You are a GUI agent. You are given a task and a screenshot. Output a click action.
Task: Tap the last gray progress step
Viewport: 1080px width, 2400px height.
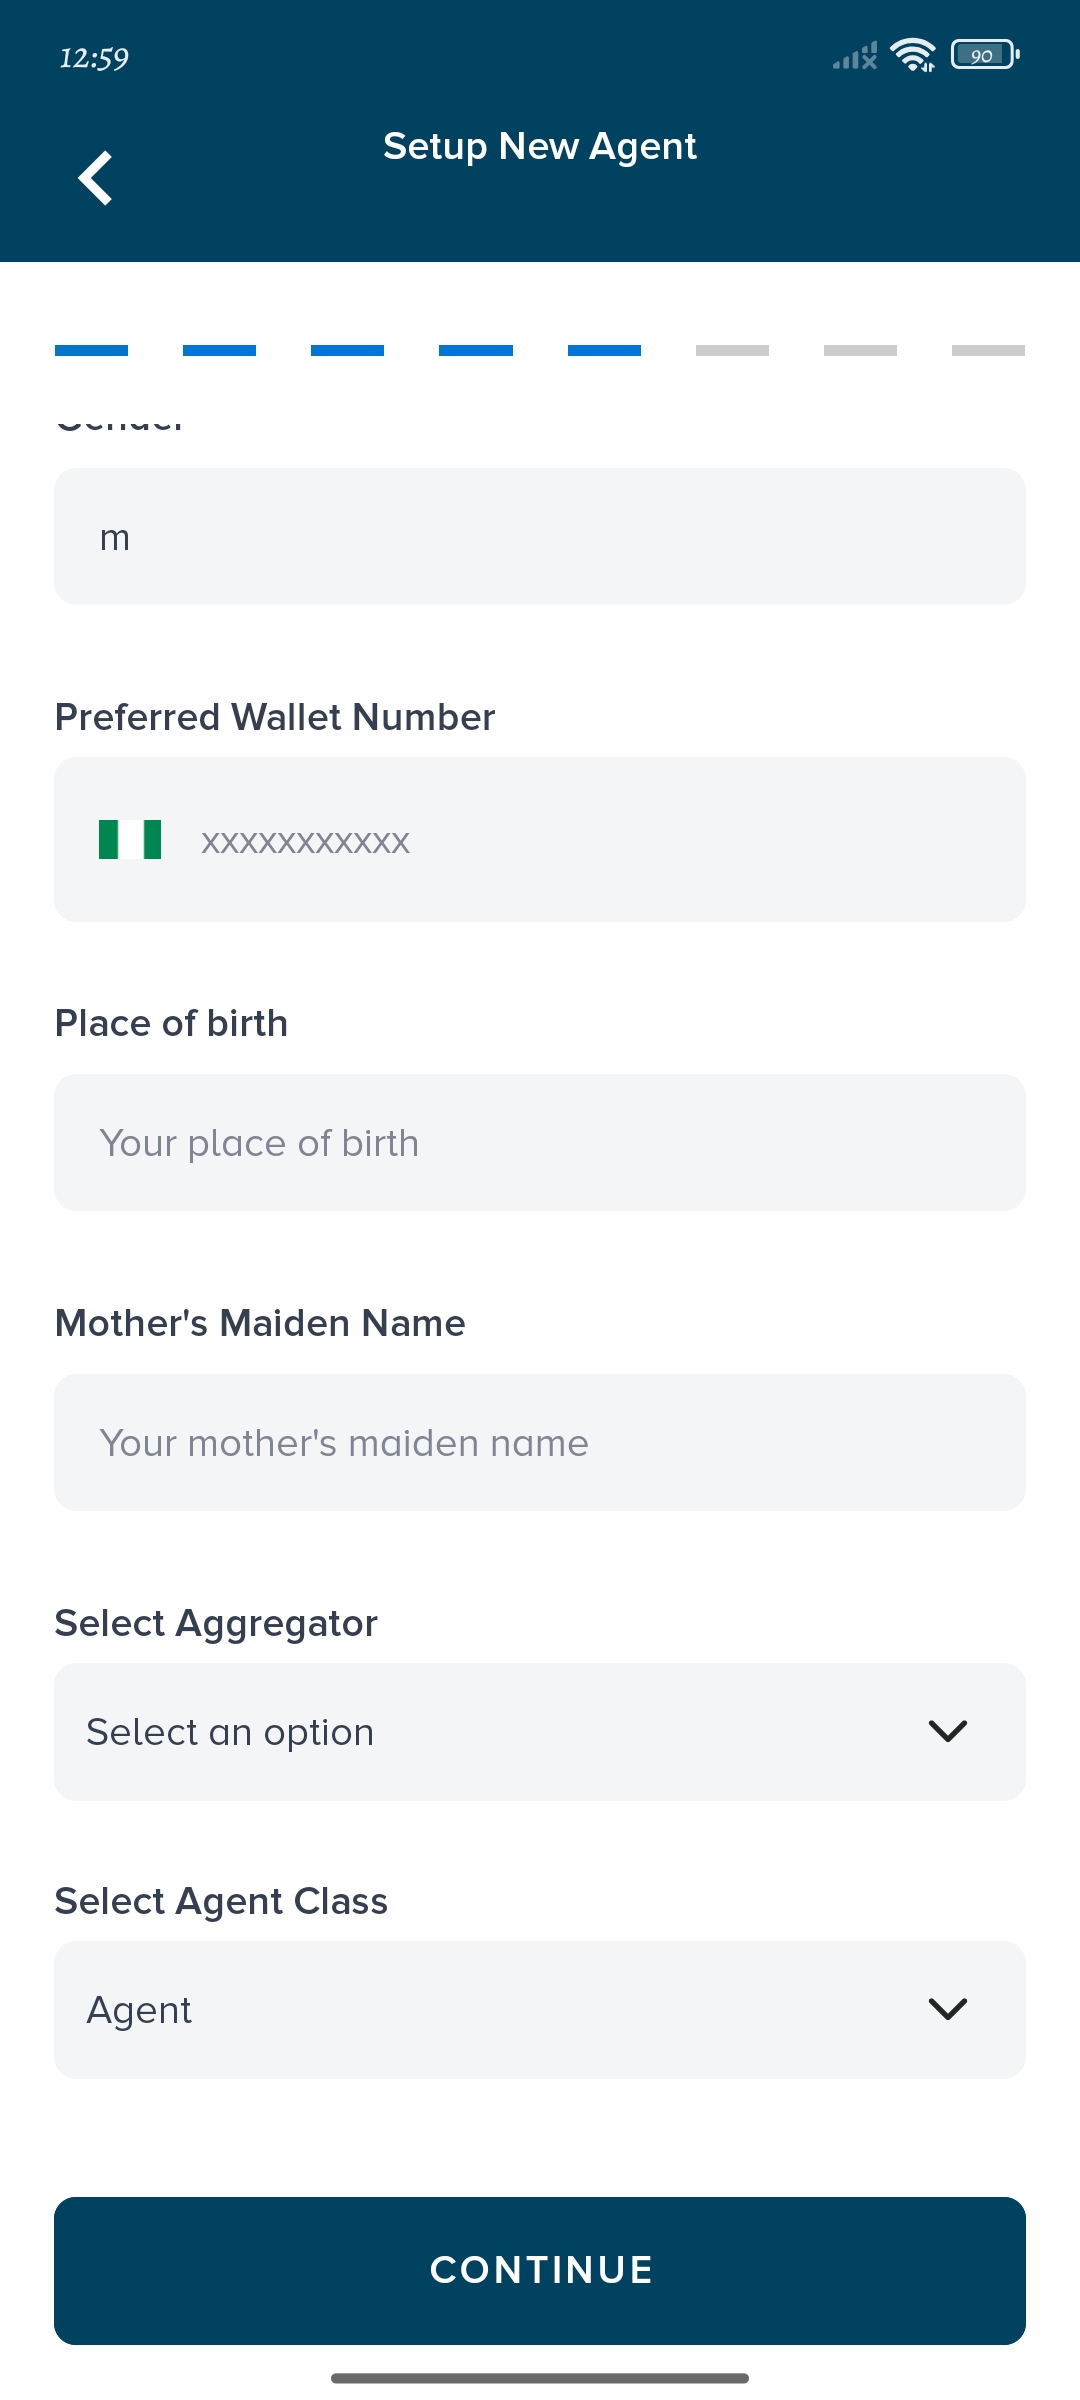tap(988, 351)
